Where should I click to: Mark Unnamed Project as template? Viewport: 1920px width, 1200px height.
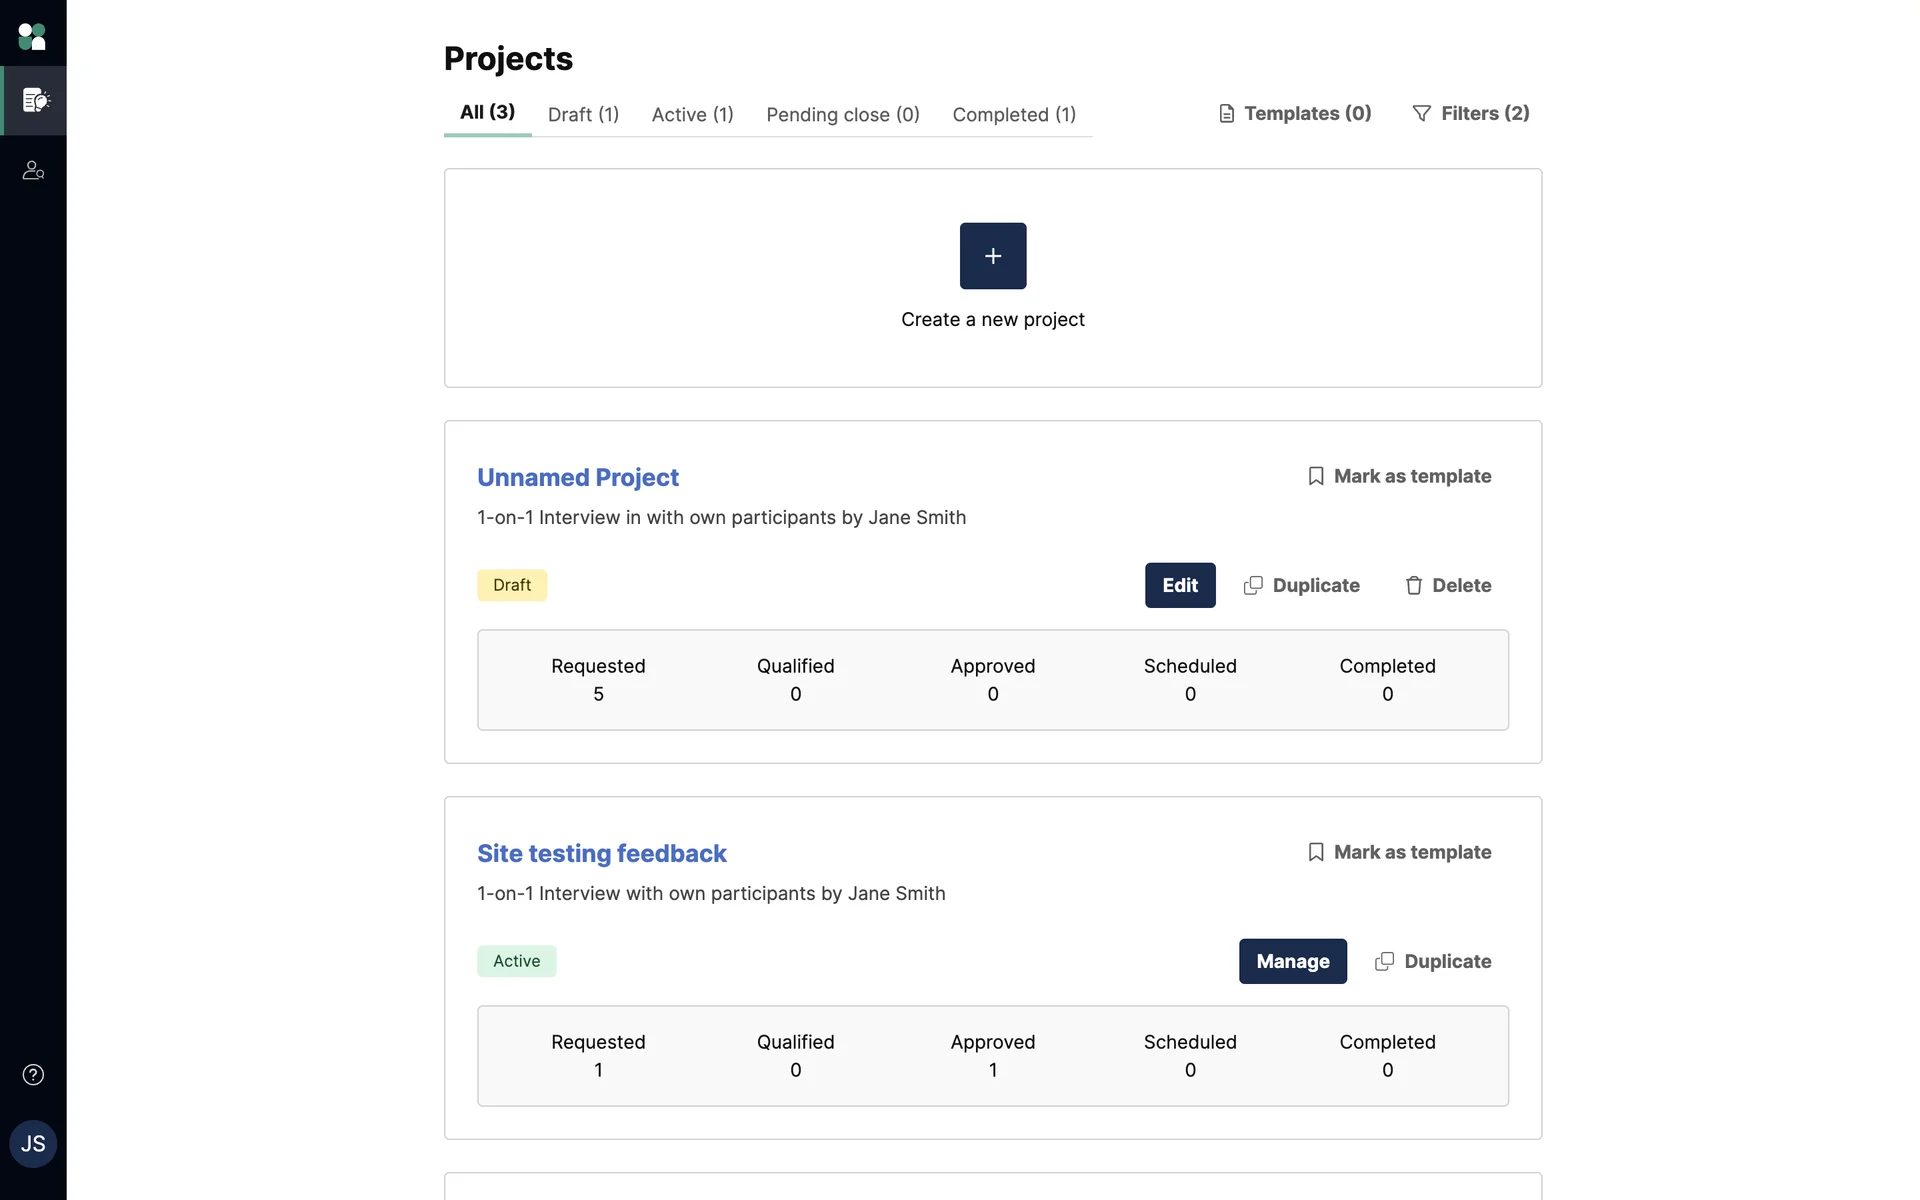pyautogui.click(x=1399, y=476)
